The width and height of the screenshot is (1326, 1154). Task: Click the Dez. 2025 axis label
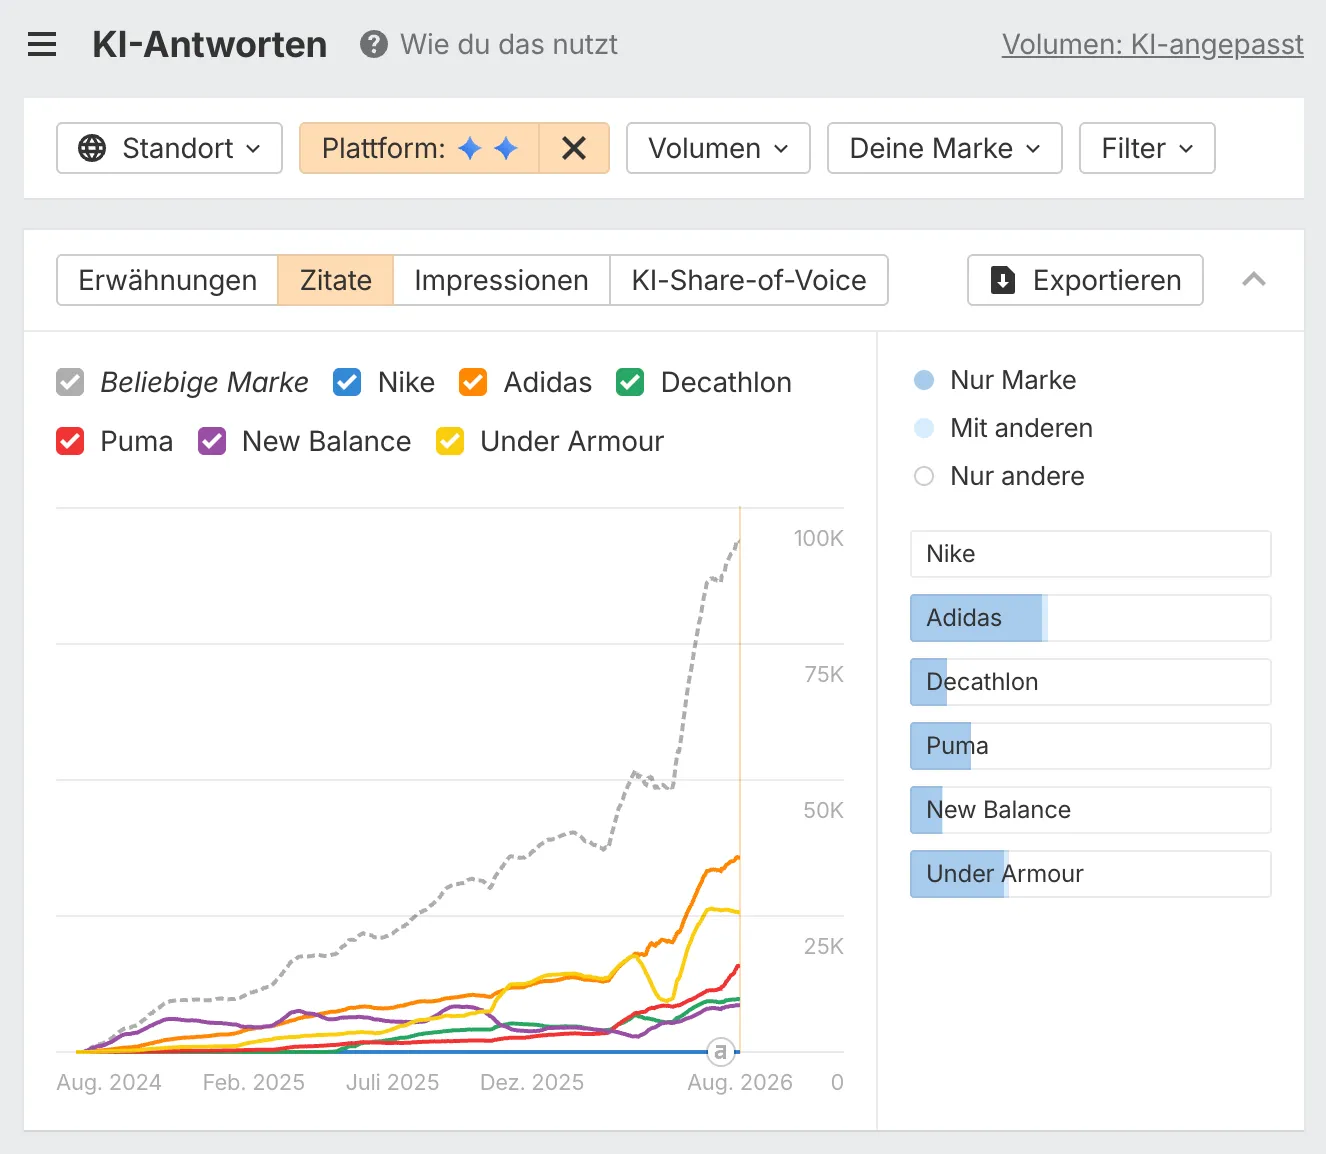click(532, 1082)
